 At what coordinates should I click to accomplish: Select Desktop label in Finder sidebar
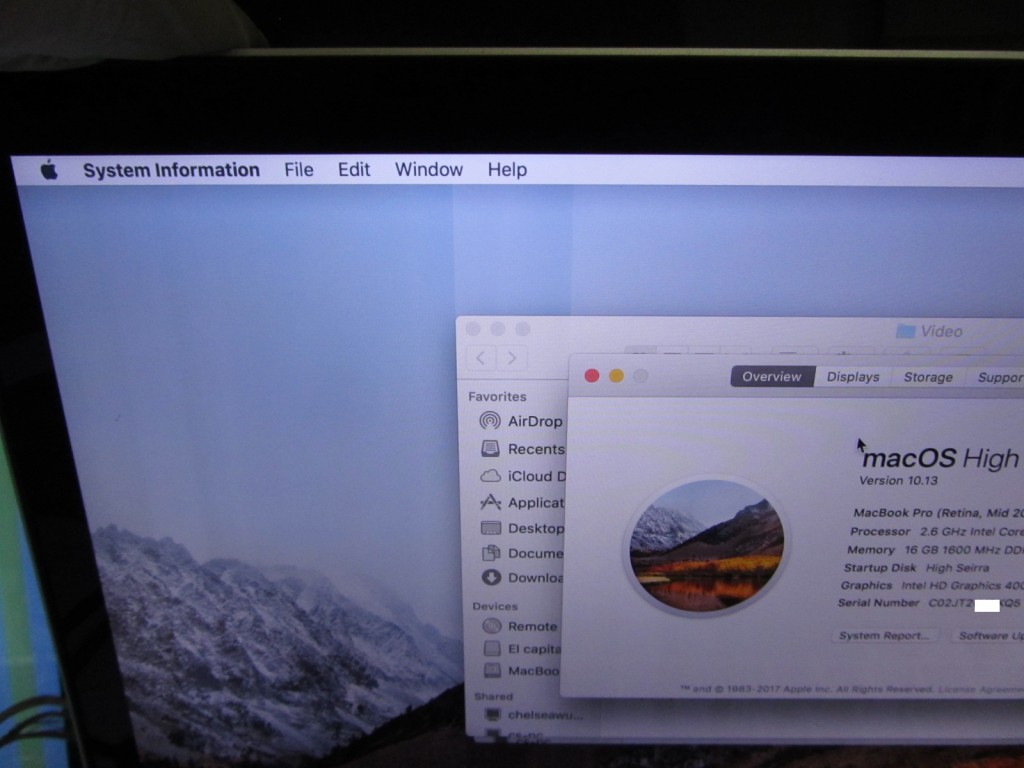536,528
